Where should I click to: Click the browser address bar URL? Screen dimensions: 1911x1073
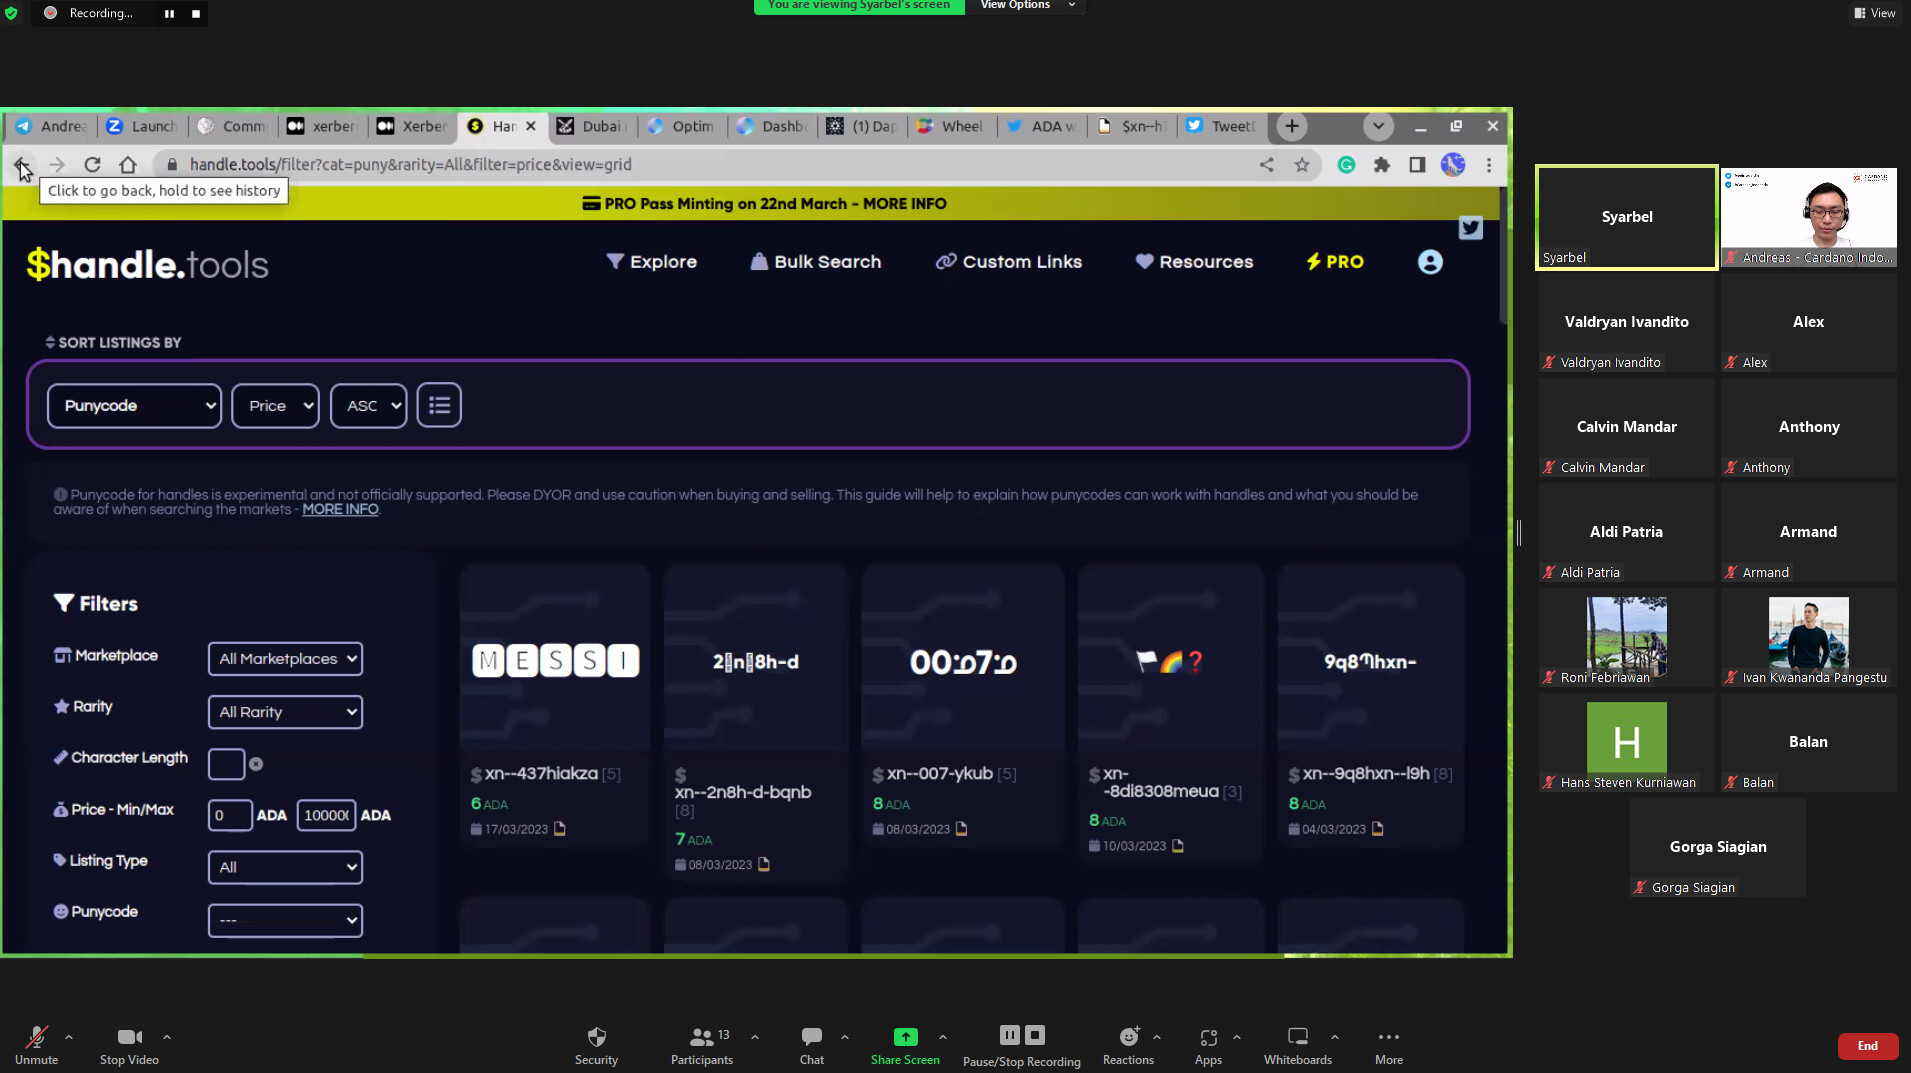coord(410,165)
